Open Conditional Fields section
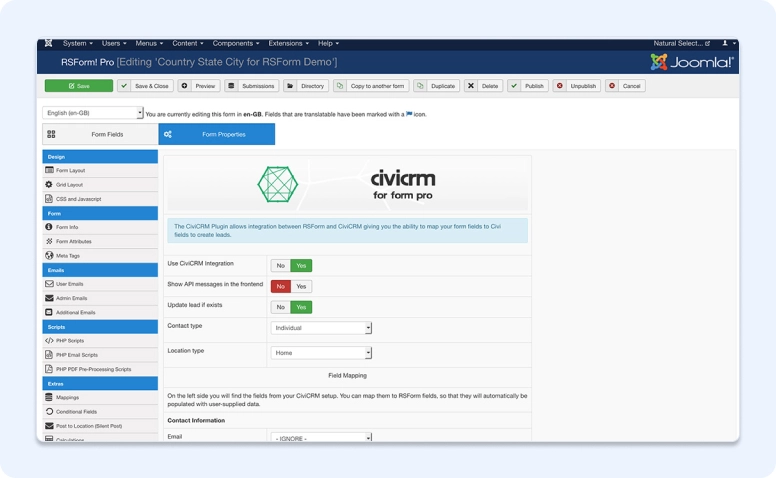 pyautogui.click(x=76, y=412)
